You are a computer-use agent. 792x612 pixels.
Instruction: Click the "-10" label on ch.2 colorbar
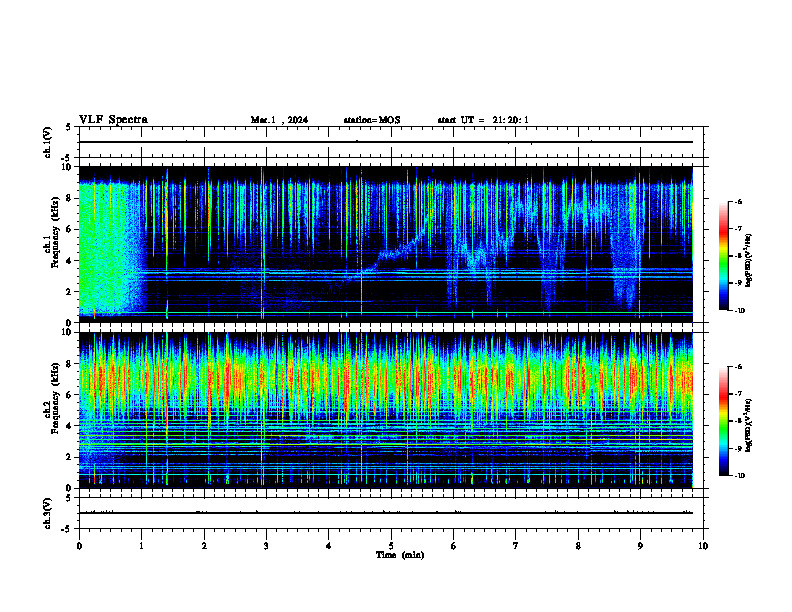click(x=740, y=475)
